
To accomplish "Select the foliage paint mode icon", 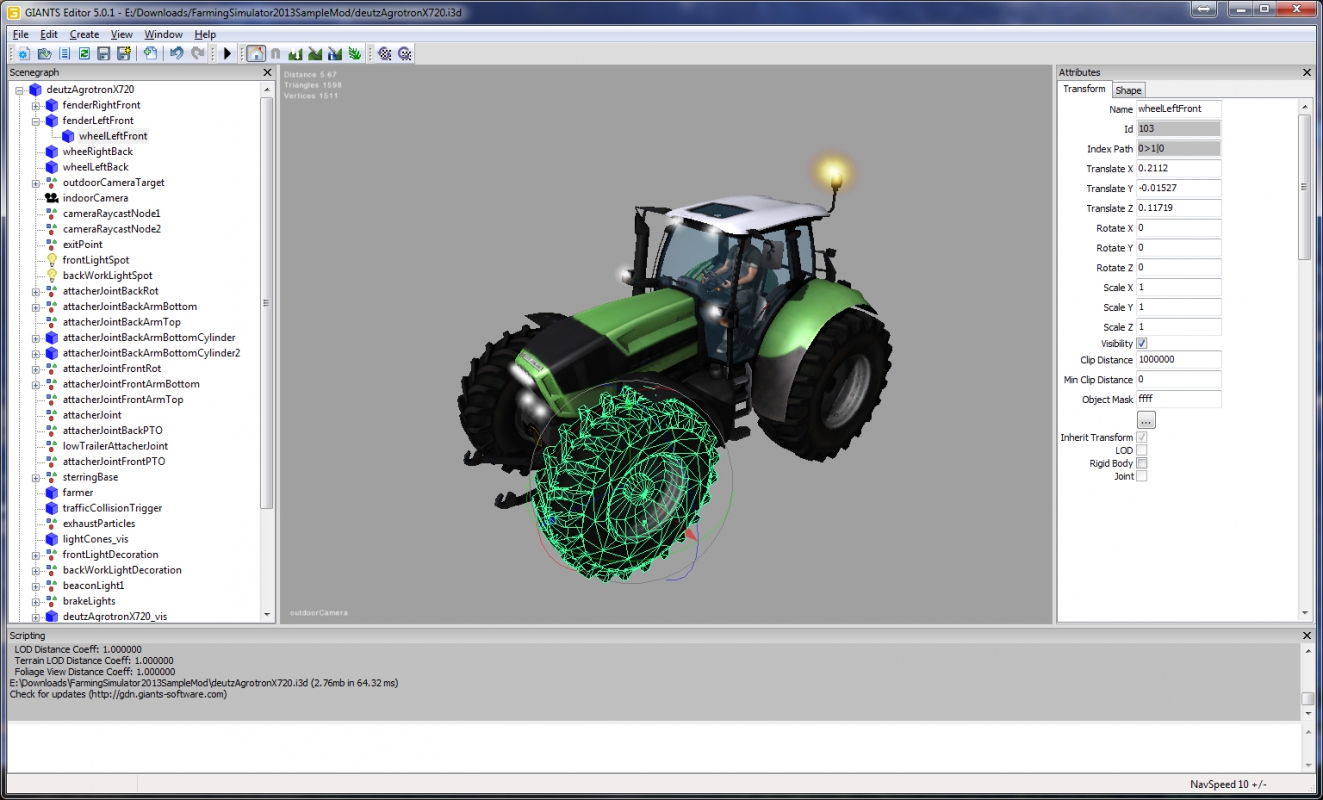I will click(x=355, y=53).
